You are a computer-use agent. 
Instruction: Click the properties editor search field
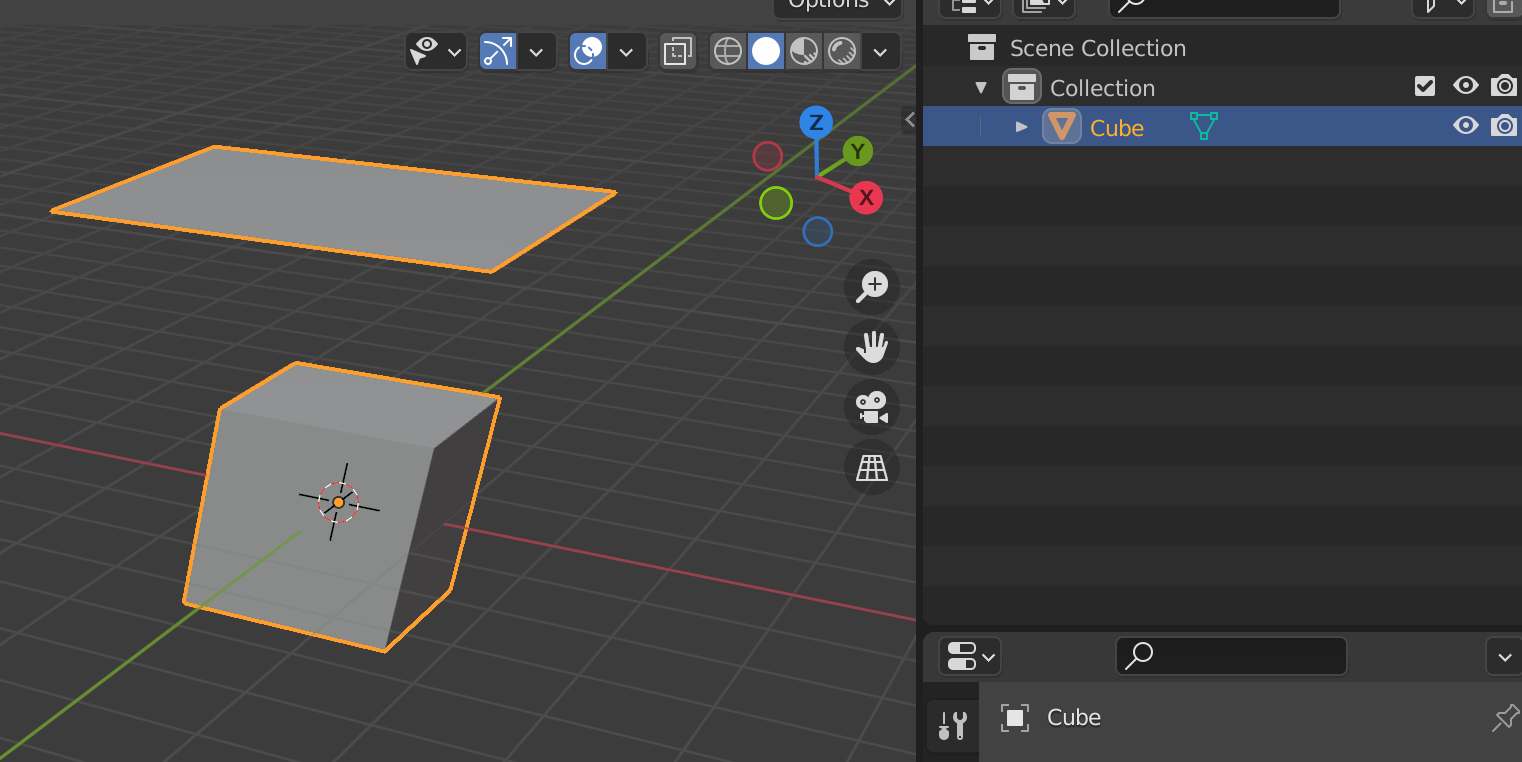coord(1231,656)
